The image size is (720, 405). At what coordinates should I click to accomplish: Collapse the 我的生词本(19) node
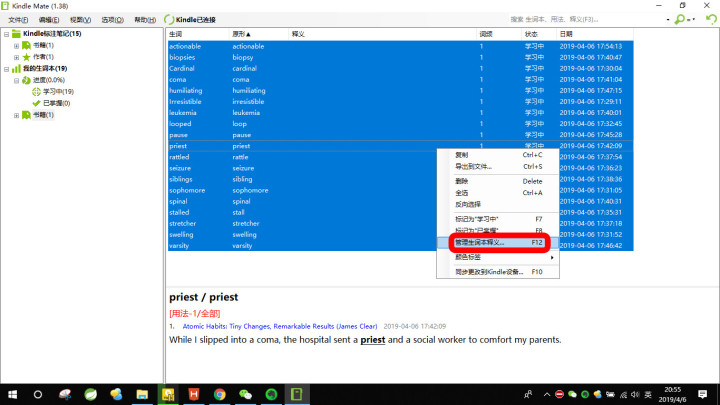point(6,69)
